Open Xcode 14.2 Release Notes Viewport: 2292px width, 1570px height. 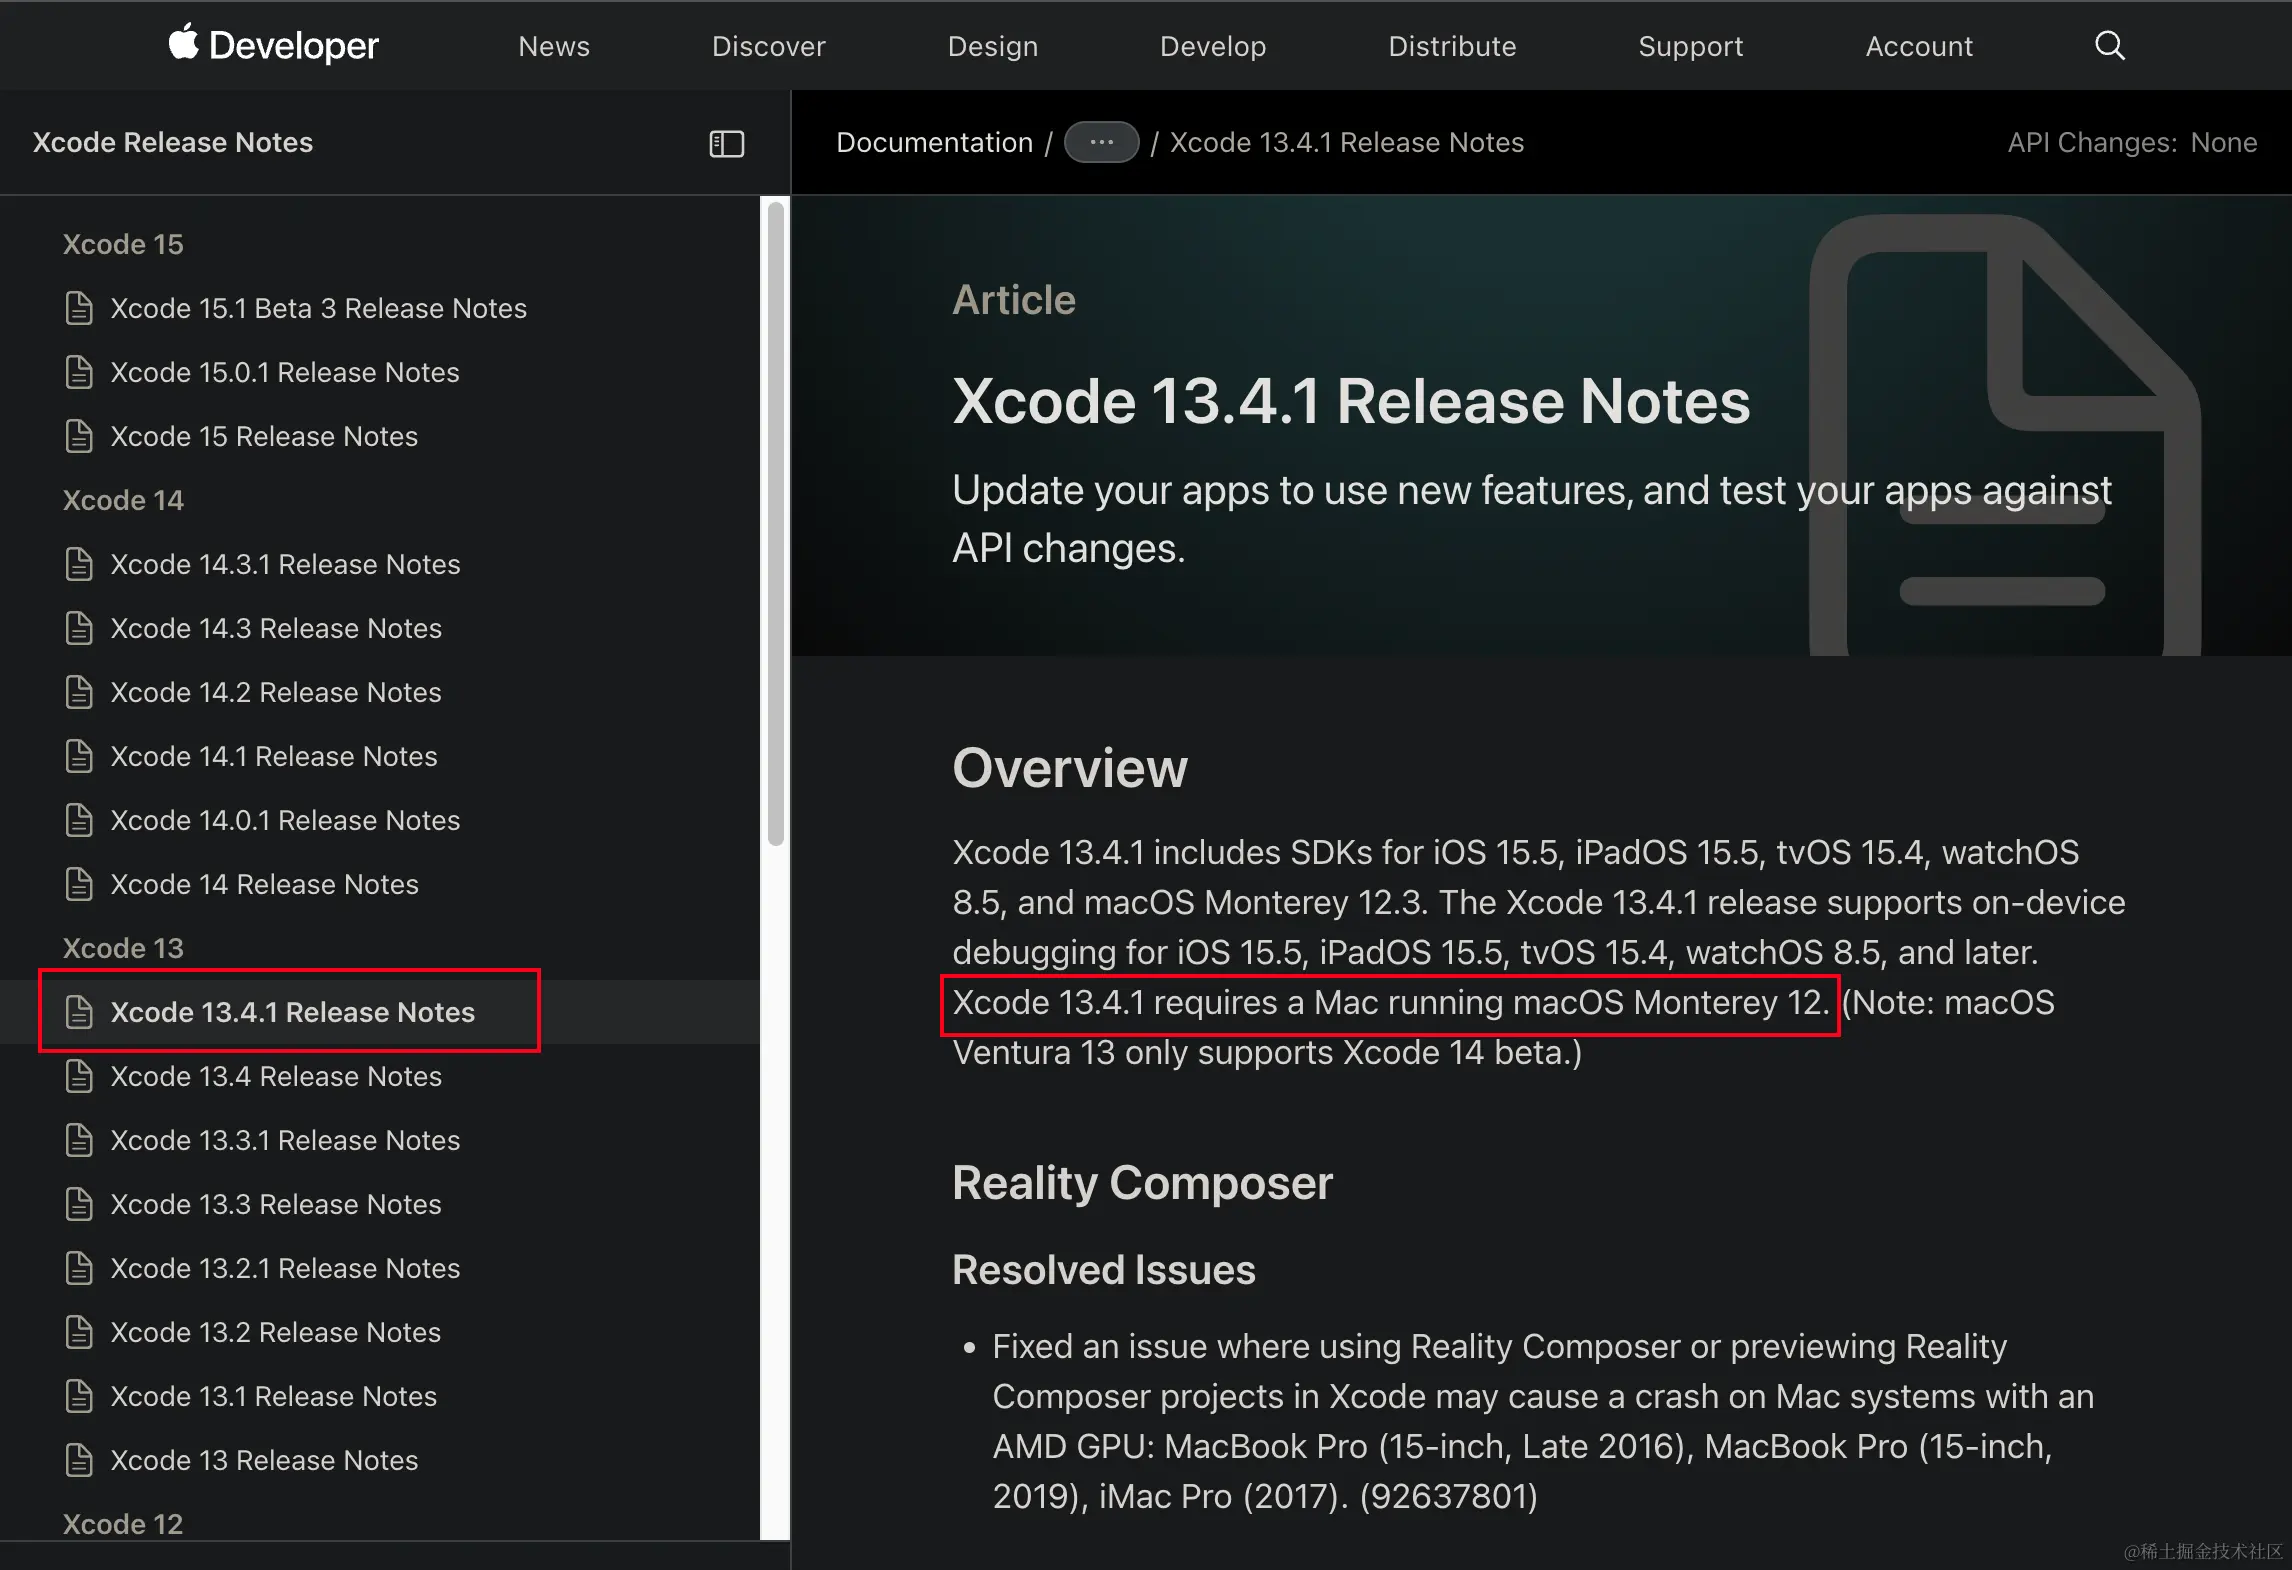[275, 692]
